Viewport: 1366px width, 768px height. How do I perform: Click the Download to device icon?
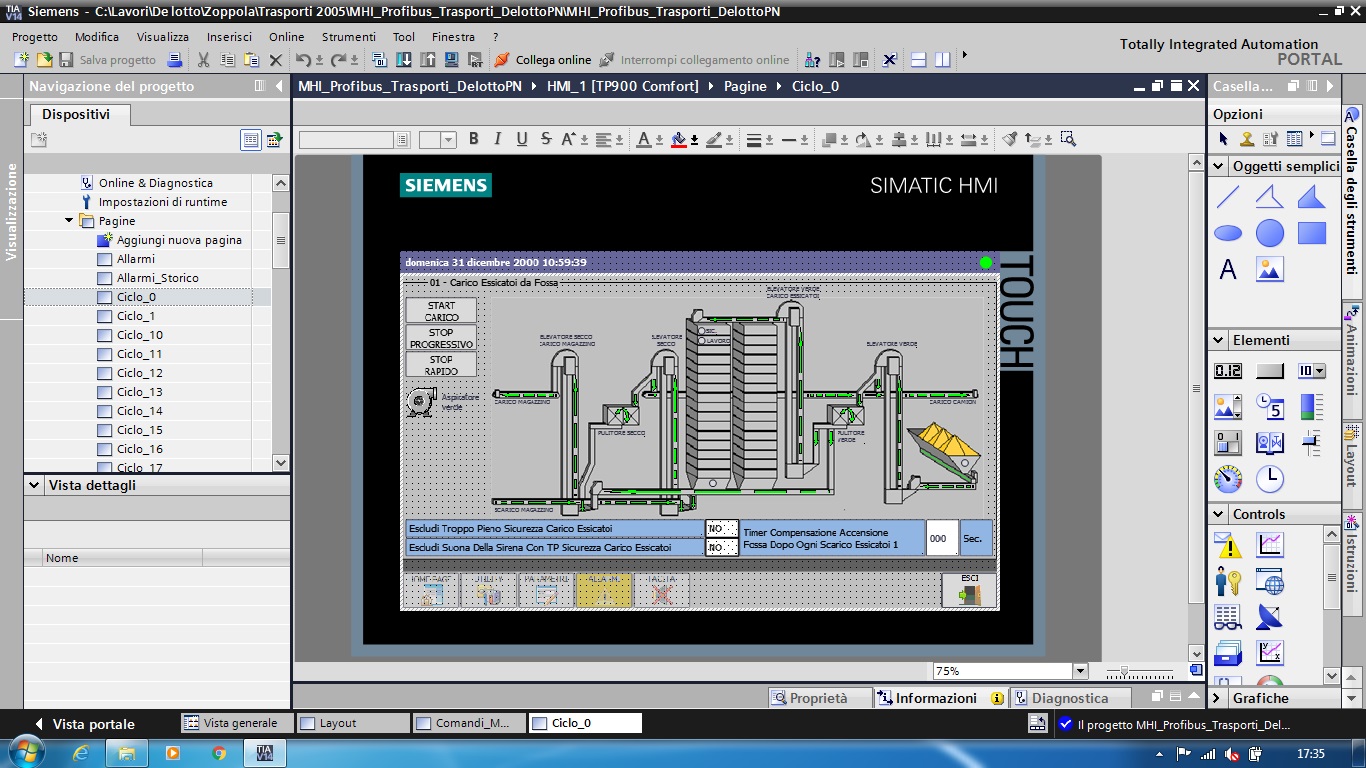pyautogui.click(x=404, y=60)
